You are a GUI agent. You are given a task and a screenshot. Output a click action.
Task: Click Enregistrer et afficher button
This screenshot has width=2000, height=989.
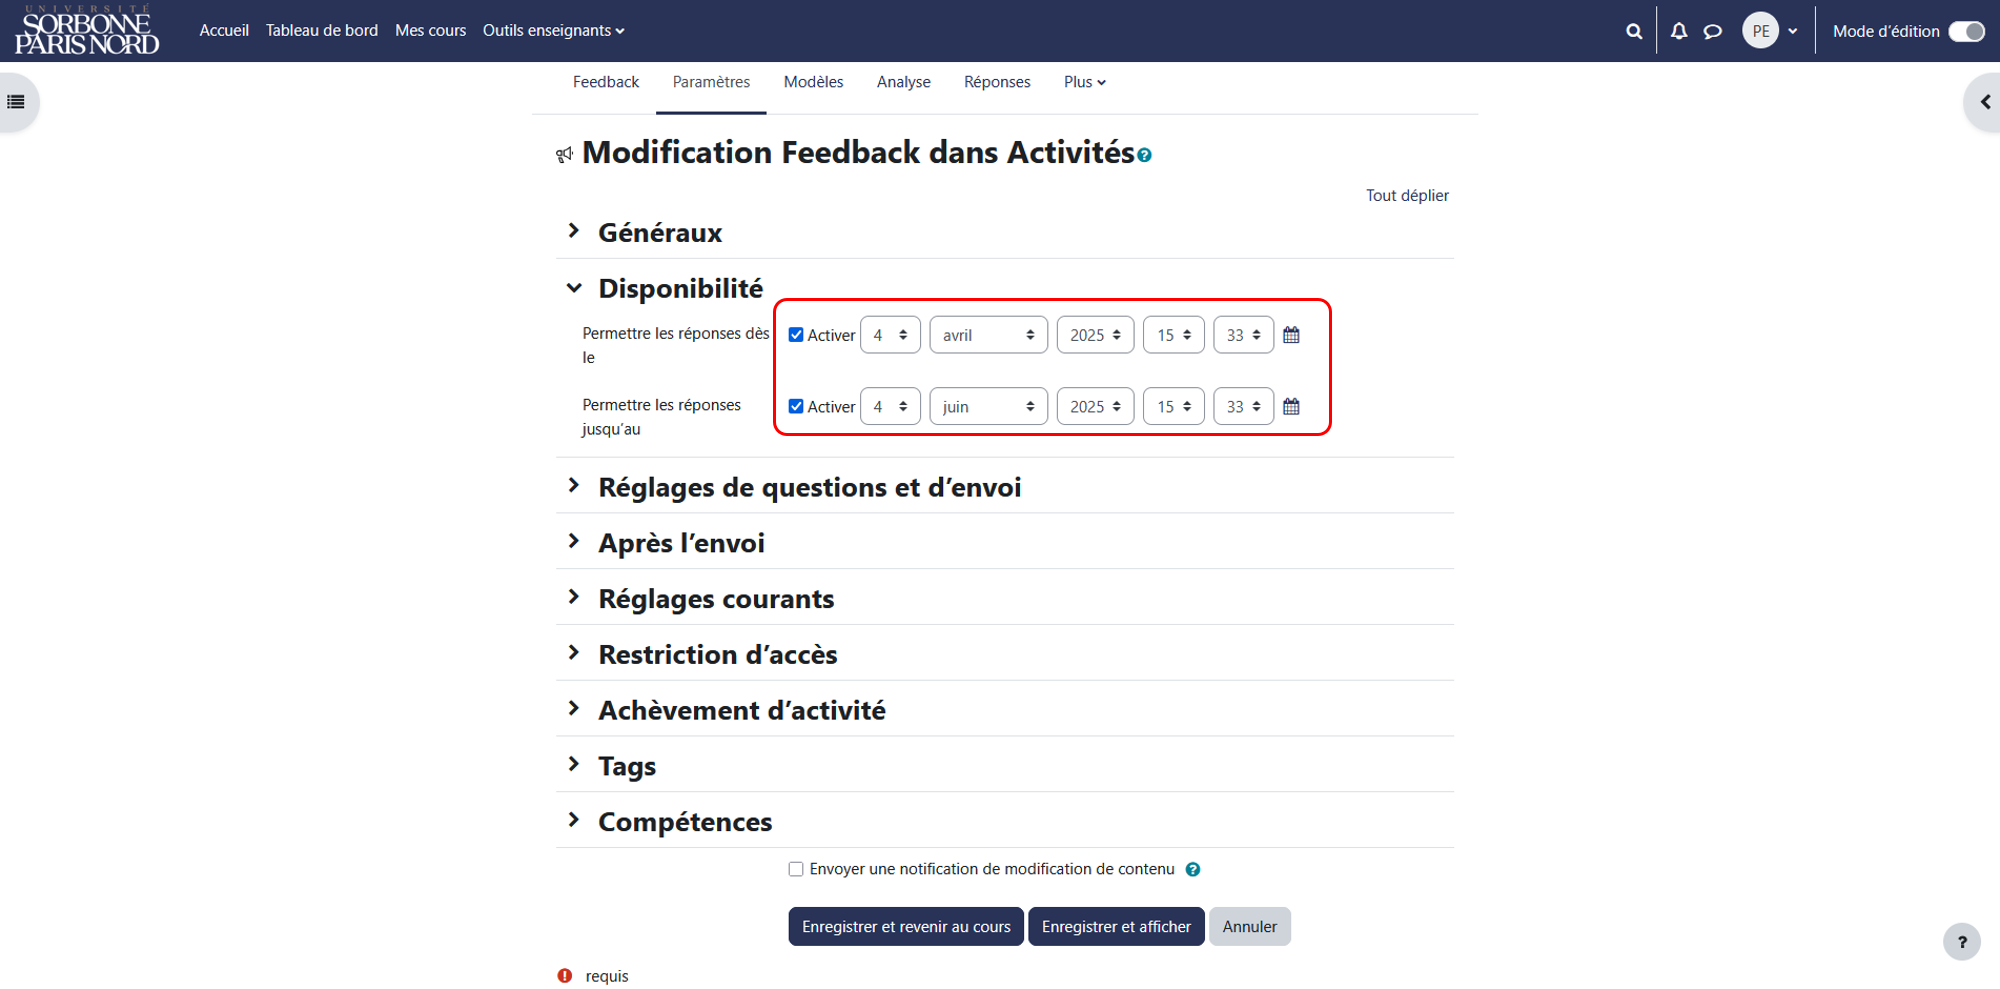click(x=1116, y=927)
